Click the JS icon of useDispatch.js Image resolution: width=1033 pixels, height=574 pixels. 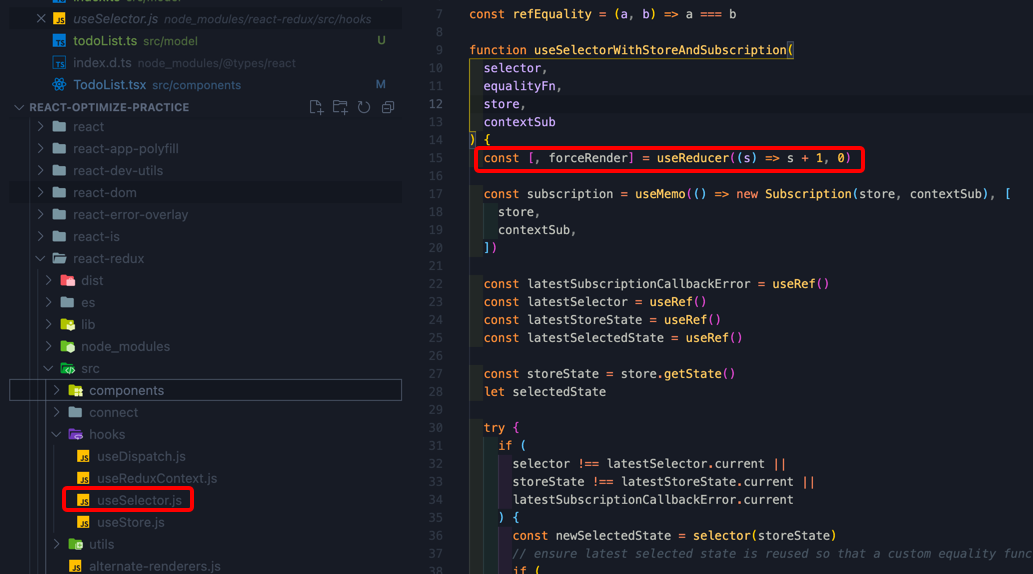coord(83,456)
